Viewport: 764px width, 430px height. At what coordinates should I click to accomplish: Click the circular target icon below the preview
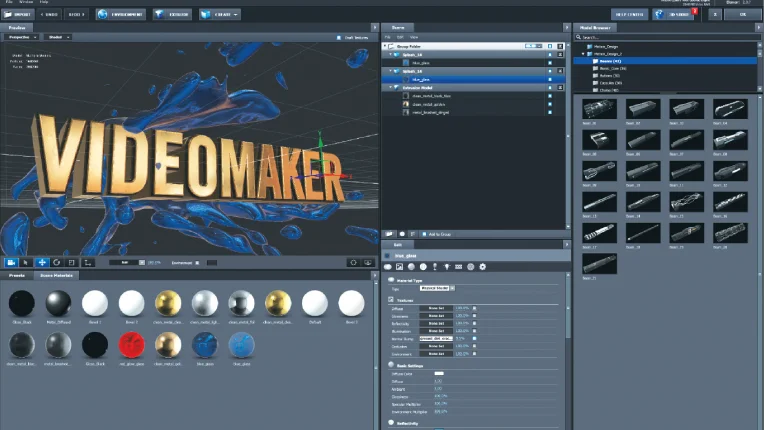point(354,262)
